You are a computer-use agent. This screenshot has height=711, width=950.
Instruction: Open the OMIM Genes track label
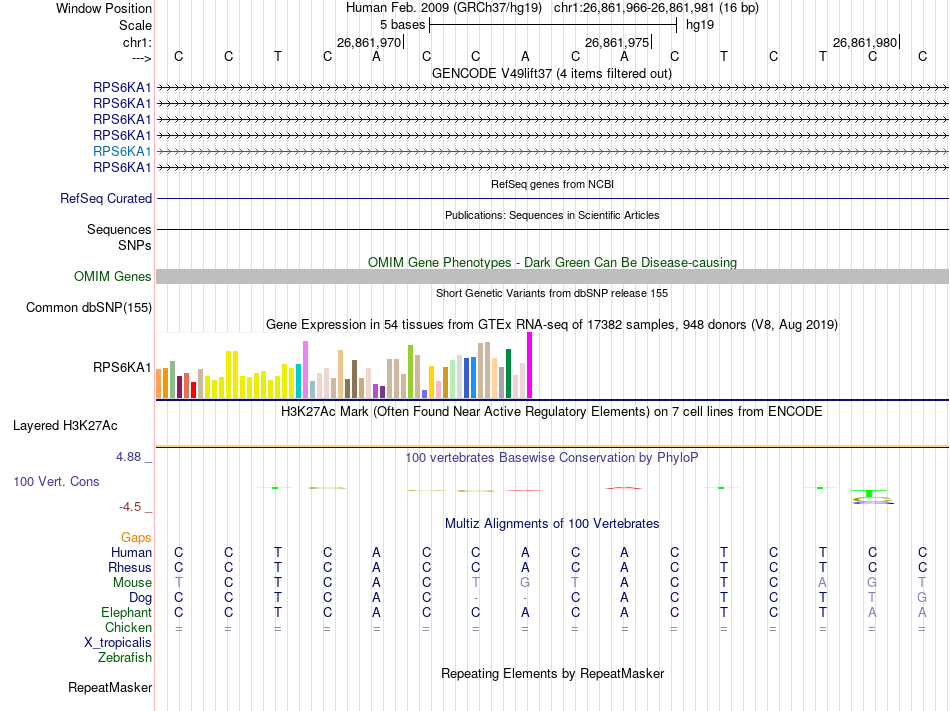pos(113,277)
